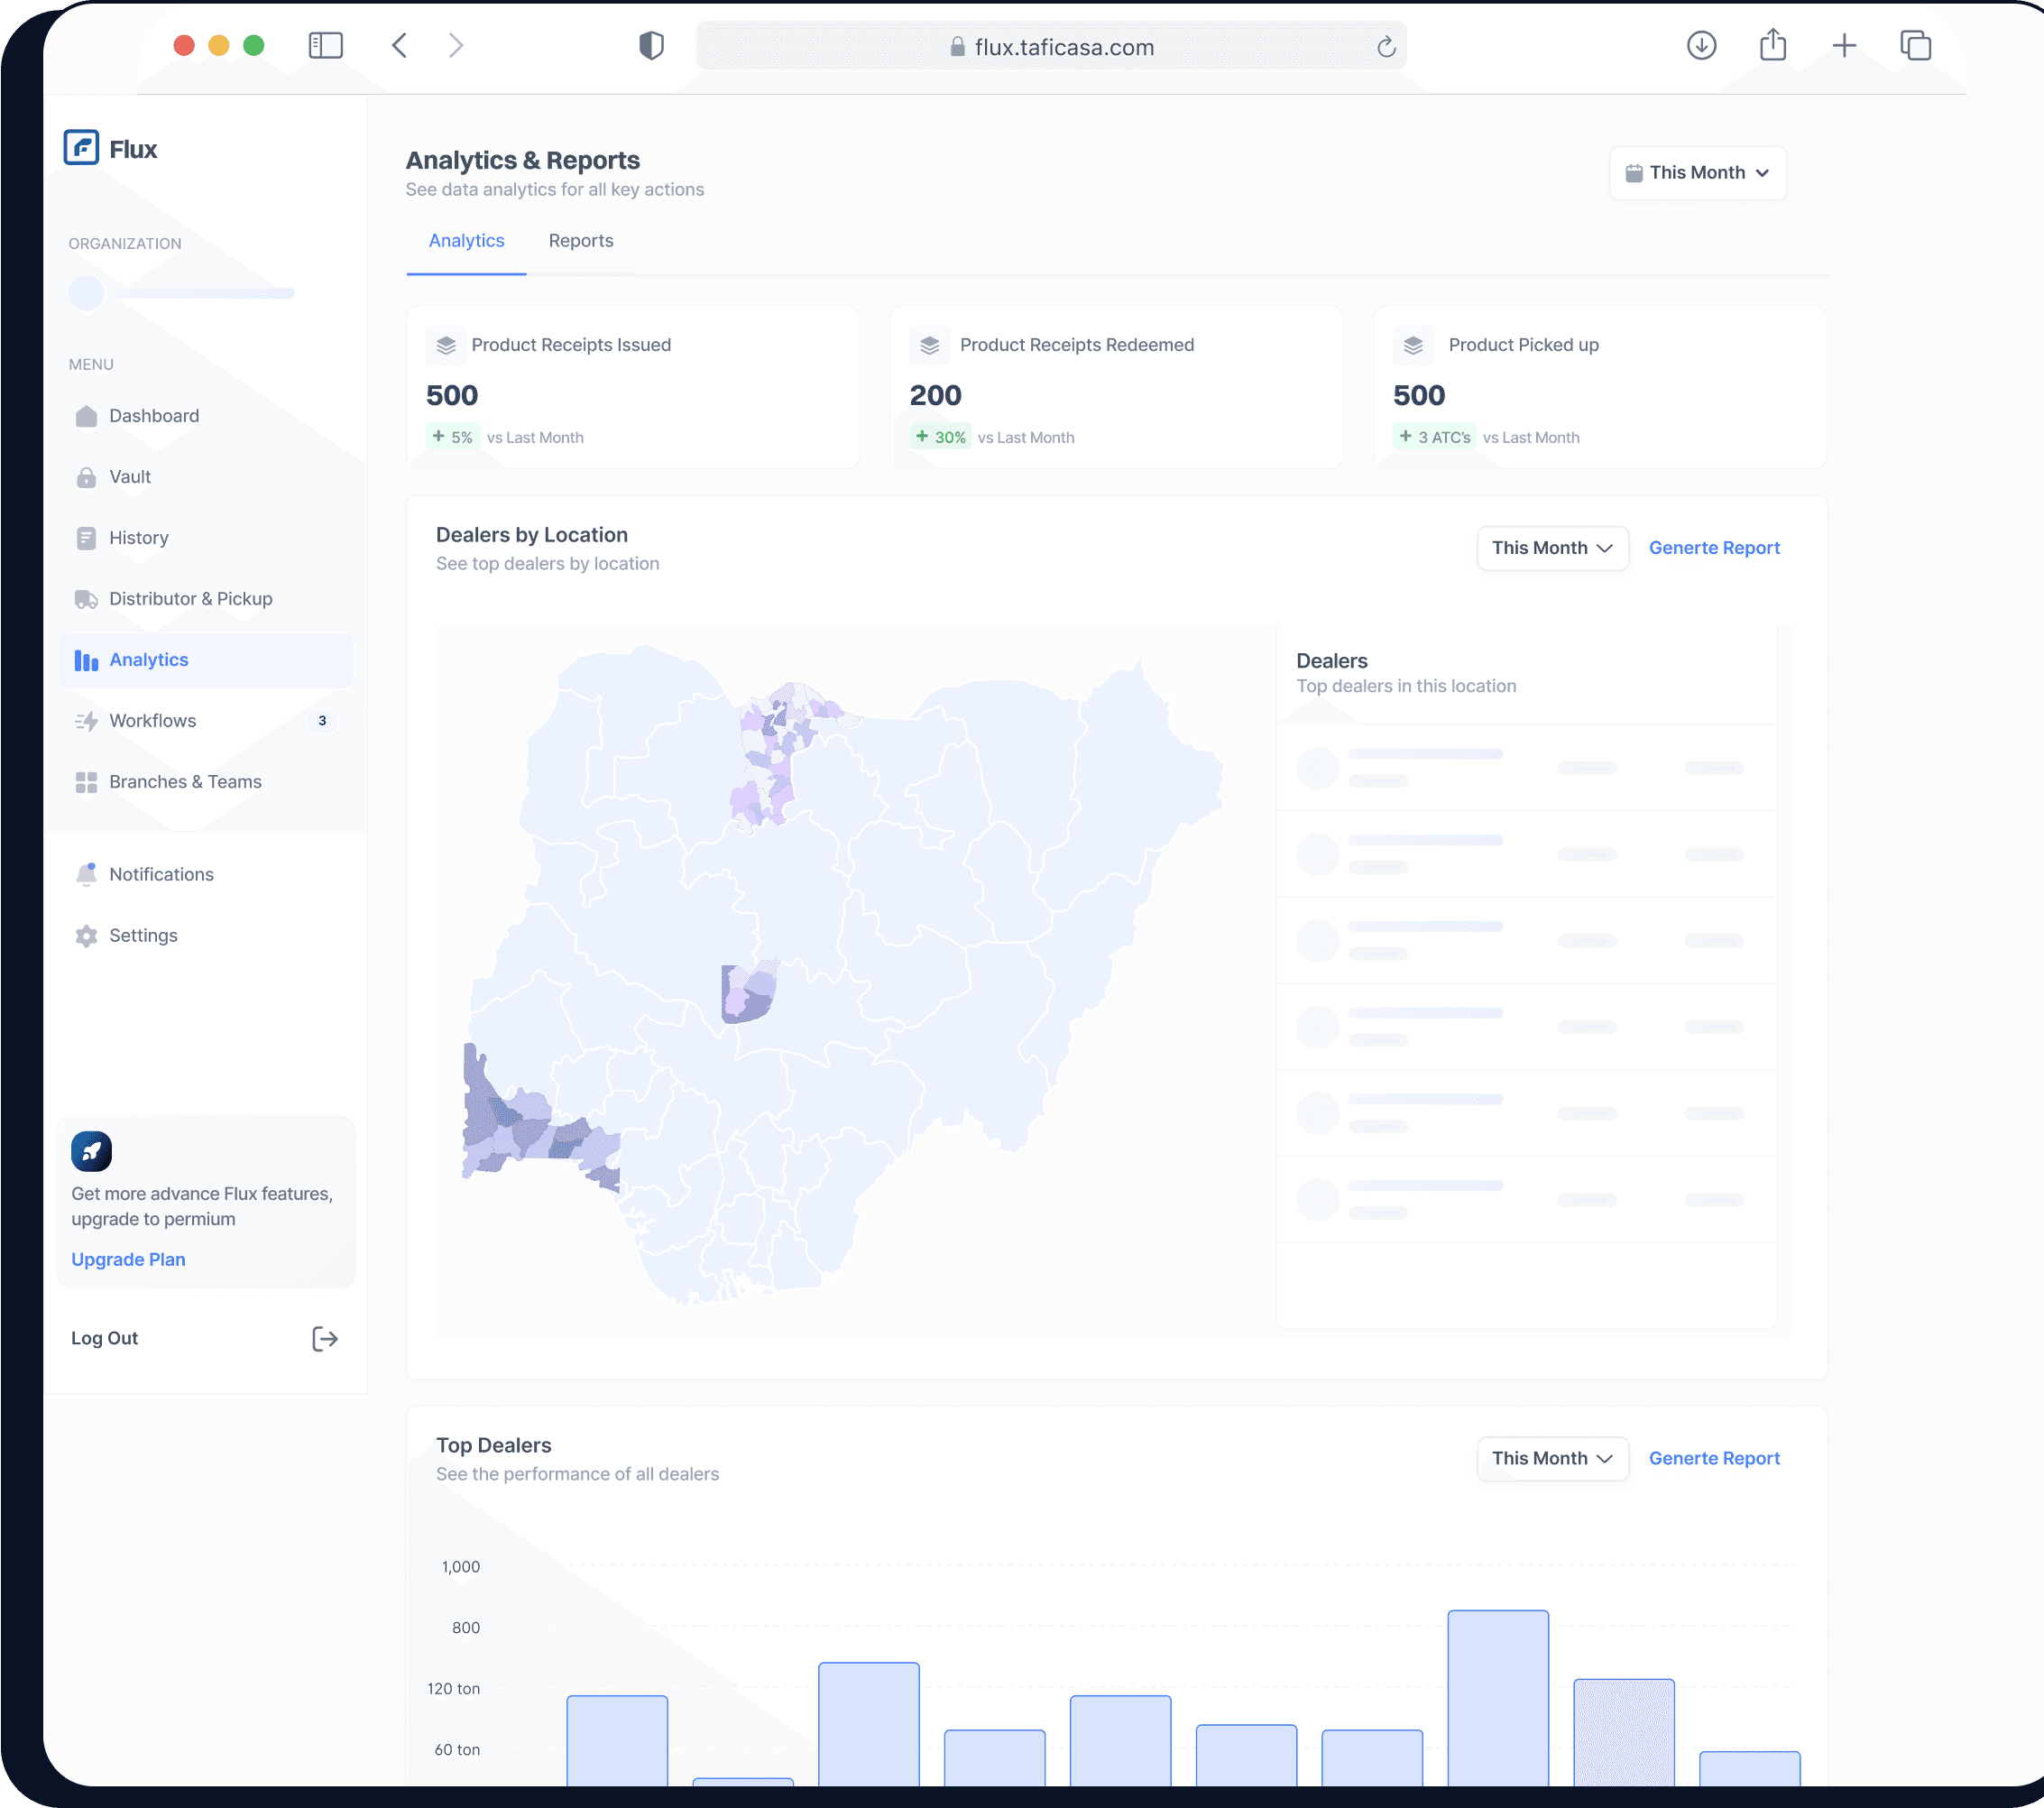
Task: Switch to the Analytics tab
Action: pyautogui.click(x=466, y=241)
